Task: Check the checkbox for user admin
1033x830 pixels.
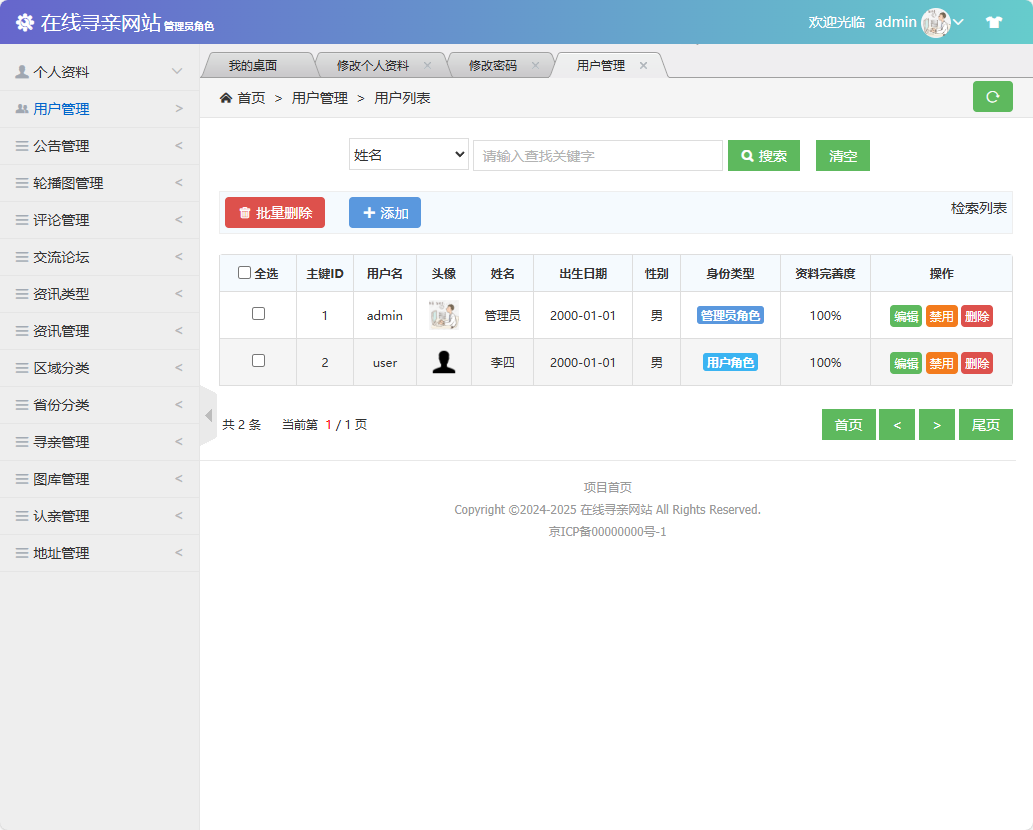Action: 258,314
